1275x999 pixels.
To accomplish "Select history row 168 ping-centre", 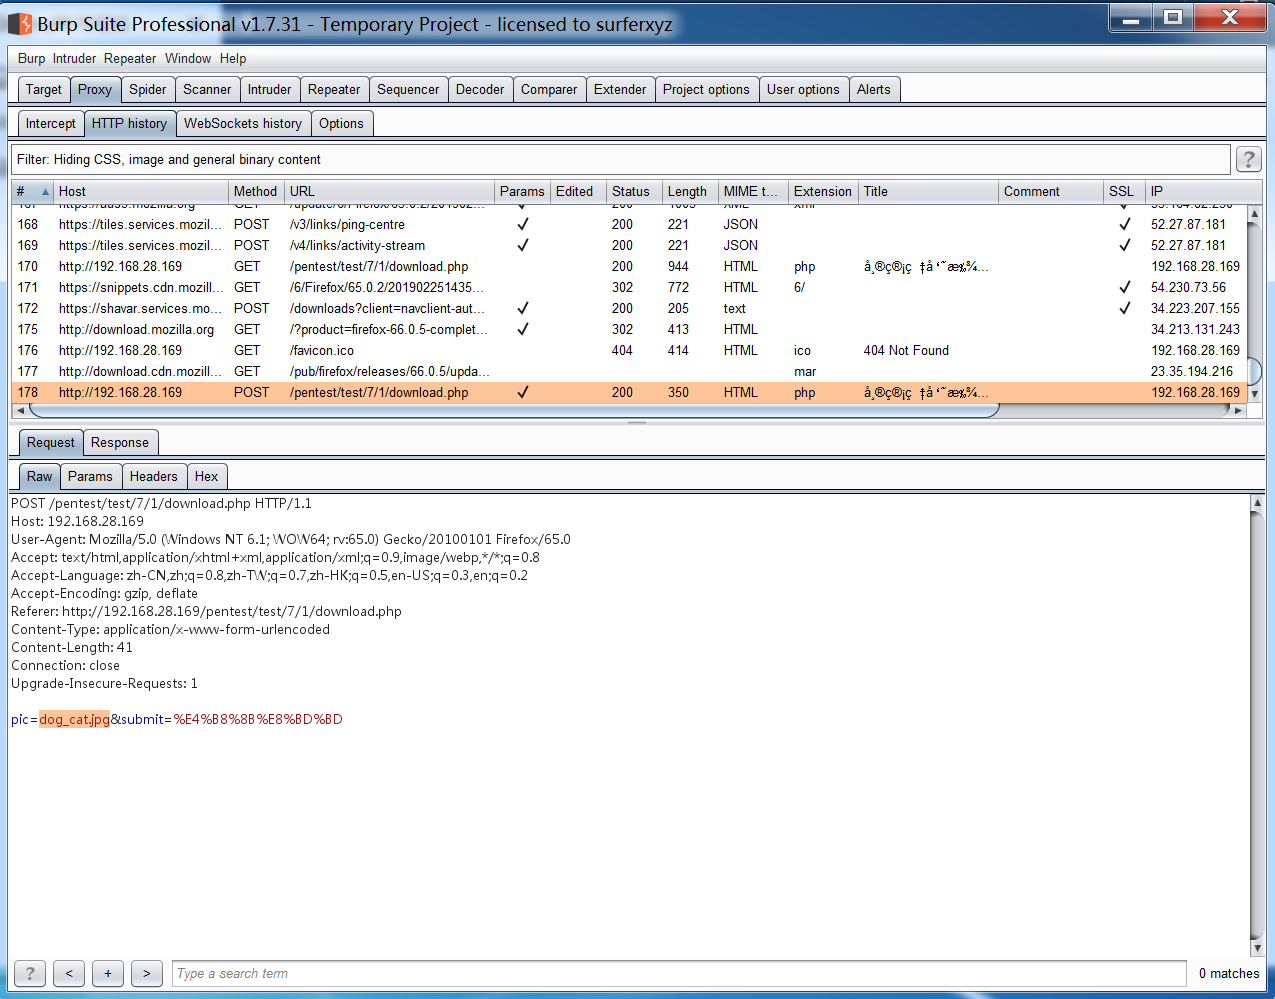I will tap(630, 224).
